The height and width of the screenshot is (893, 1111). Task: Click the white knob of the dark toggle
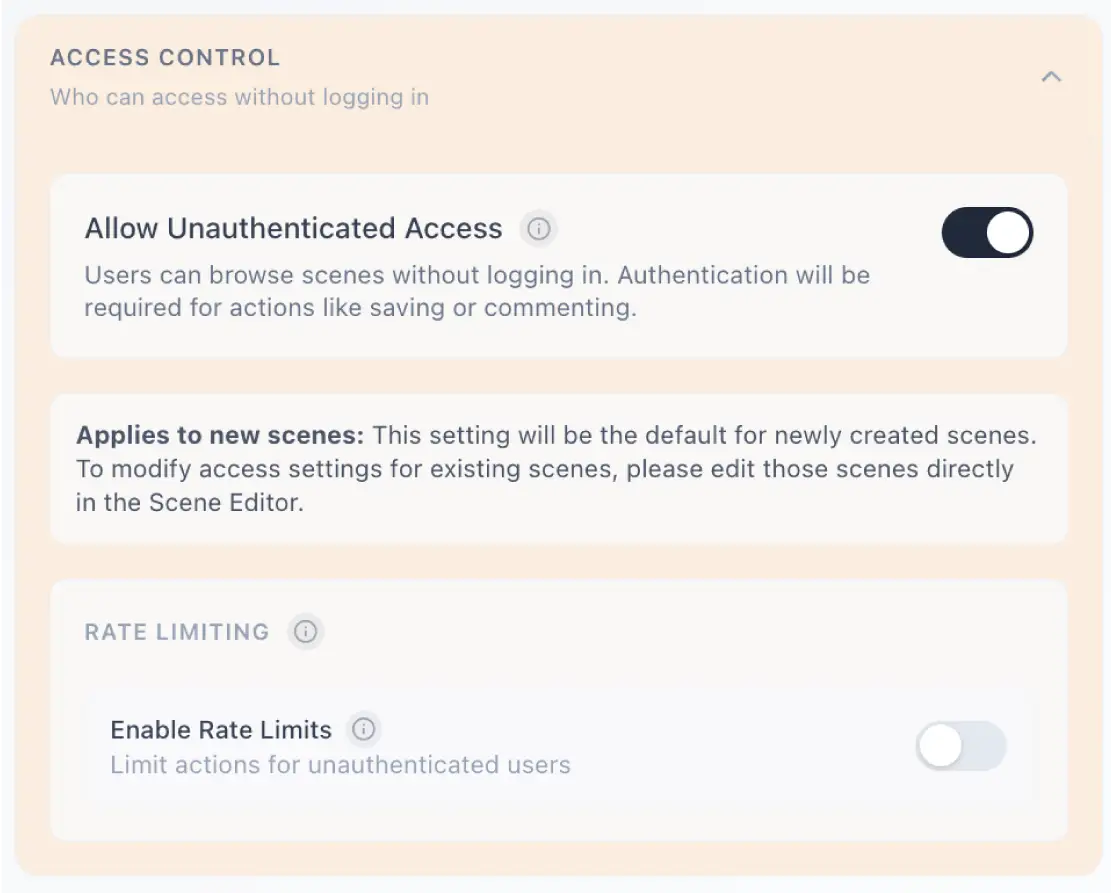[1008, 232]
